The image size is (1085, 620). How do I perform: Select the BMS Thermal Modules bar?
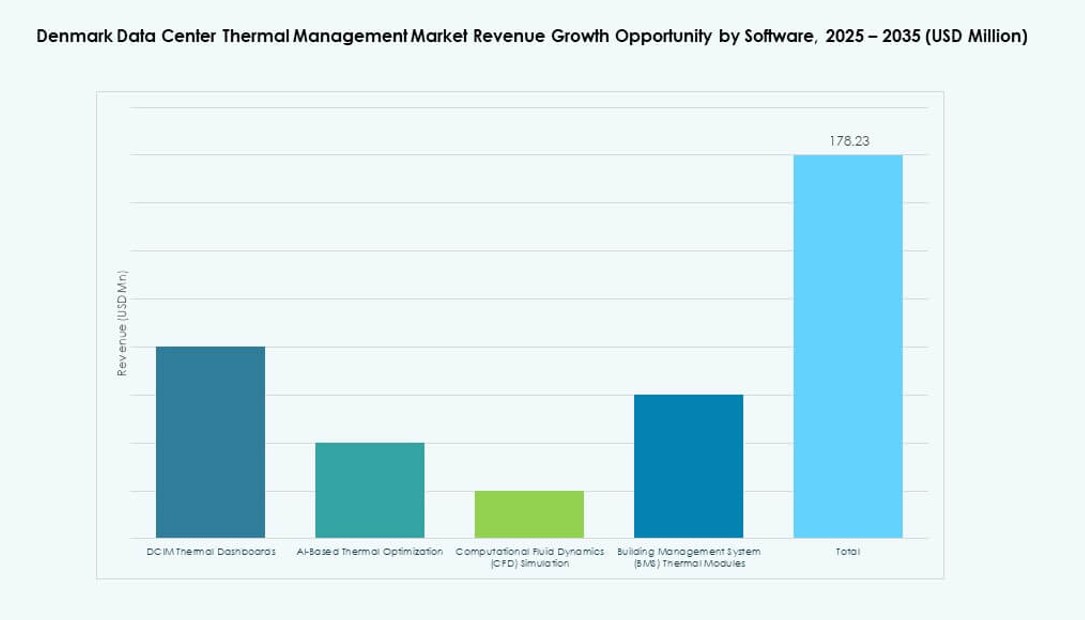688,465
